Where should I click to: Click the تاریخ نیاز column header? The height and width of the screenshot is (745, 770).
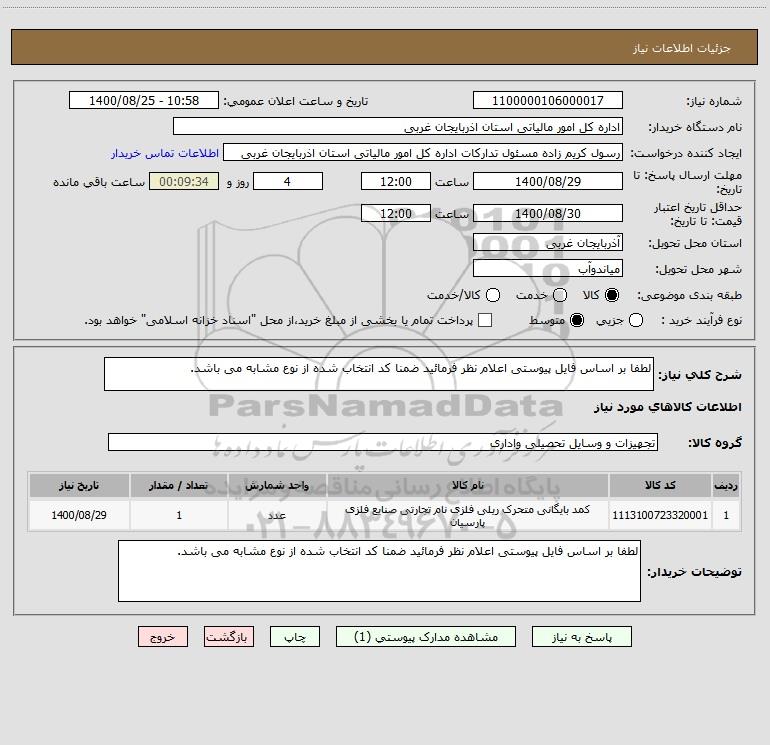coord(79,486)
